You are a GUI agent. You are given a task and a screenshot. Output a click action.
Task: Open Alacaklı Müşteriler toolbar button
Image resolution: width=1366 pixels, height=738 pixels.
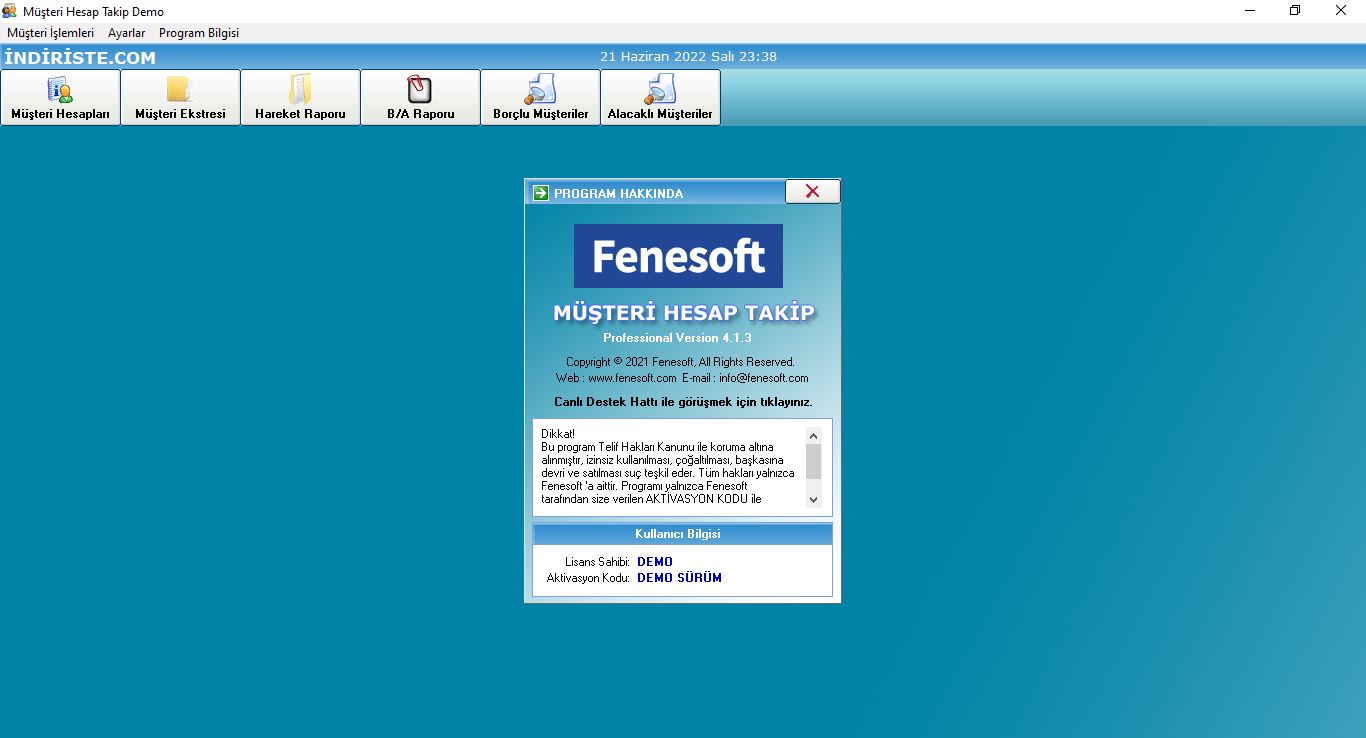tap(660, 97)
